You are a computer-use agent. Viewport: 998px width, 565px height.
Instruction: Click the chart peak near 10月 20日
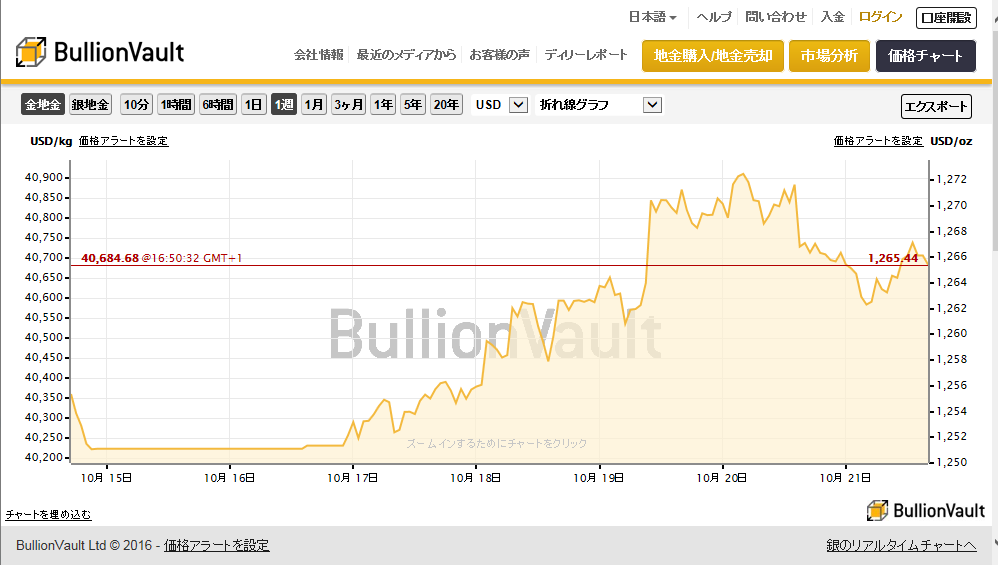click(741, 175)
